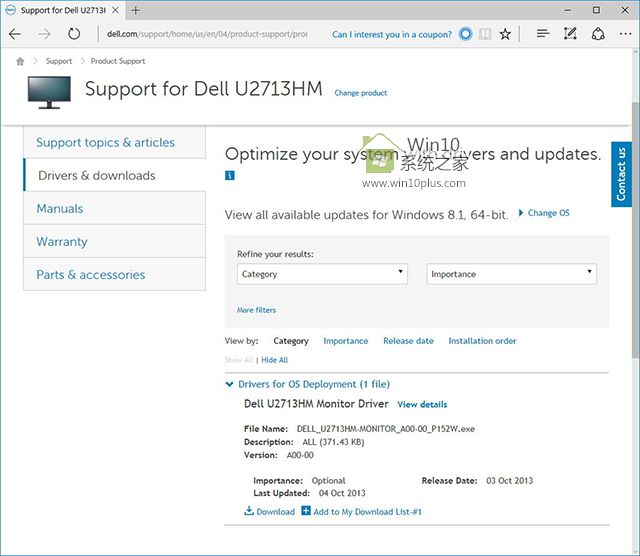Click file name DELL_U2713HM-MONITOR_A00-00_P152W.exe

point(386,429)
